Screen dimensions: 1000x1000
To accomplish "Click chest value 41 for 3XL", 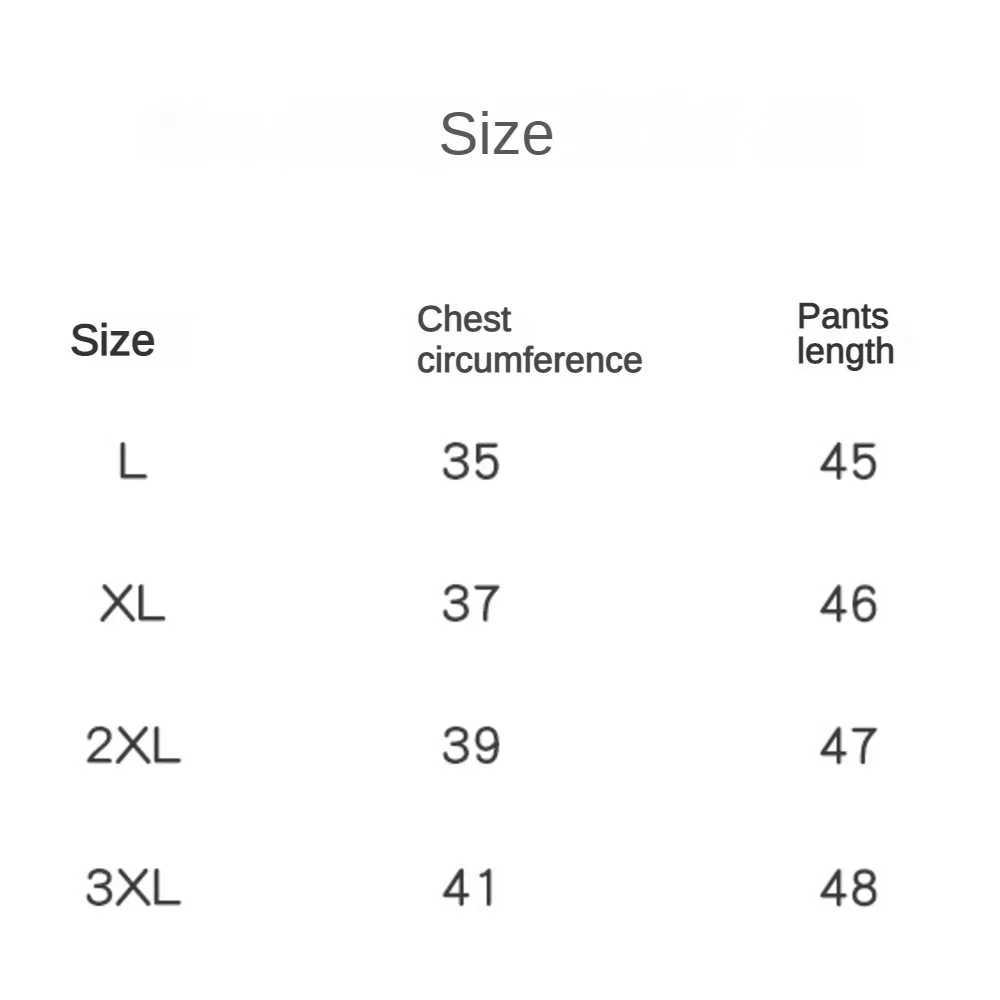I will pyautogui.click(x=469, y=888).
